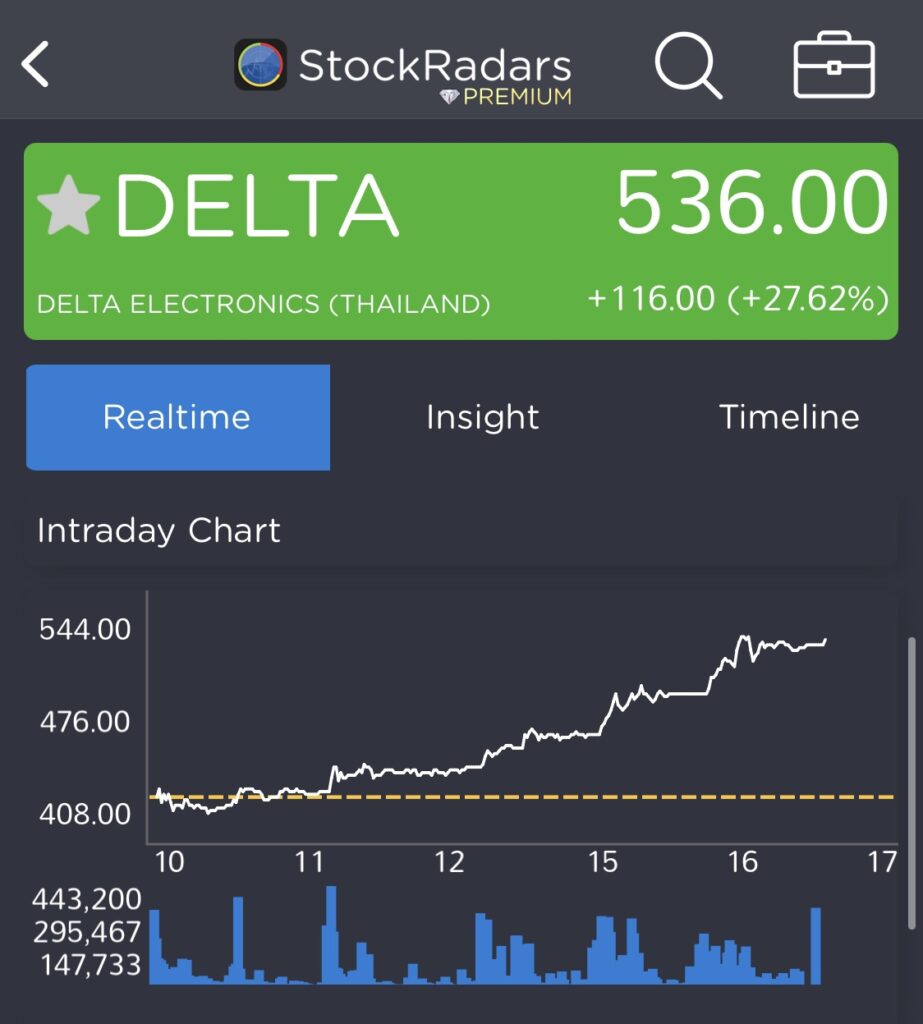
Task: Toggle the favorite star for DELTA
Action: coord(69,205)
